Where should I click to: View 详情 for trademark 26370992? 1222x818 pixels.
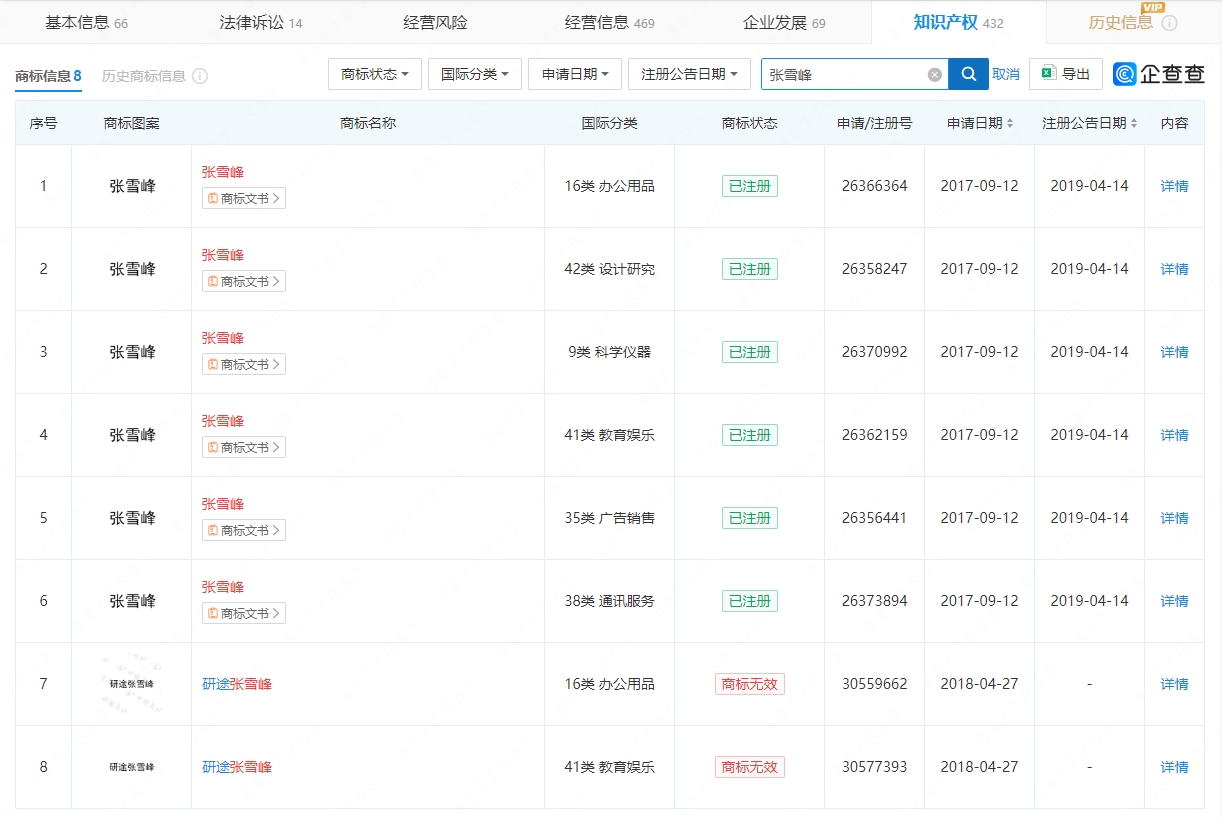coord(1174,352)
